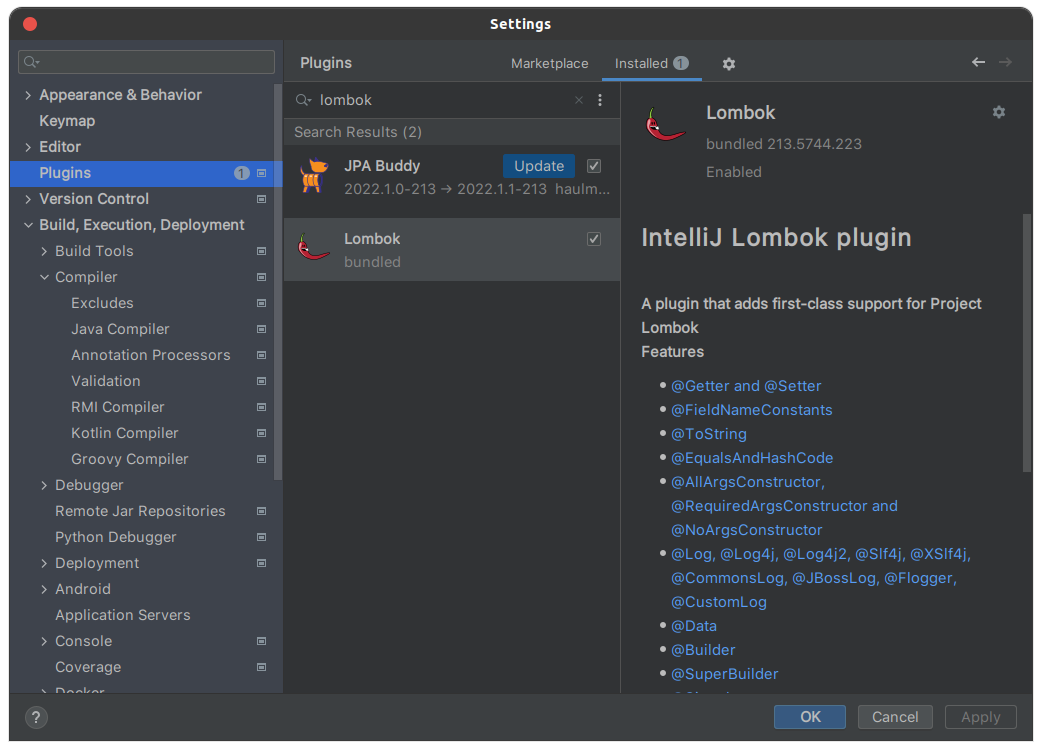This screenshot has width=1042, height=750.
Task: Click project-level icon beside Coverage
Action: pos(261,667)
